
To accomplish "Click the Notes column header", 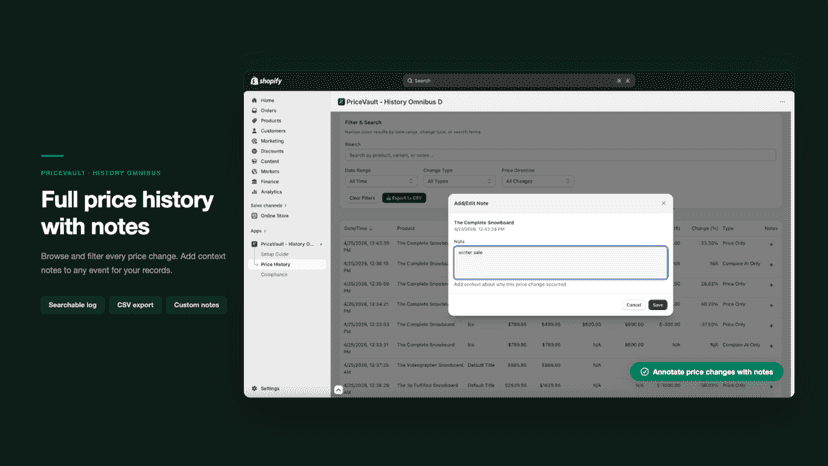I will pyautogui.click(x=771, y=228).
